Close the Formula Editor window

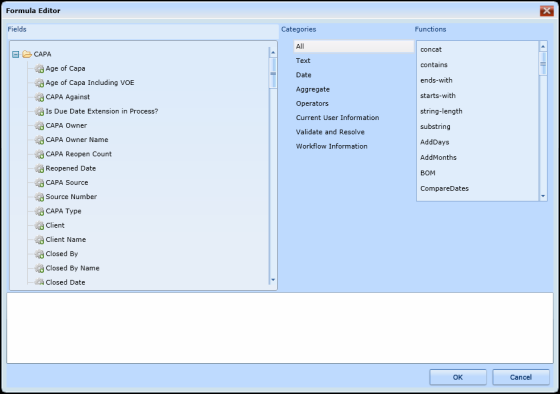coord(546,11)
